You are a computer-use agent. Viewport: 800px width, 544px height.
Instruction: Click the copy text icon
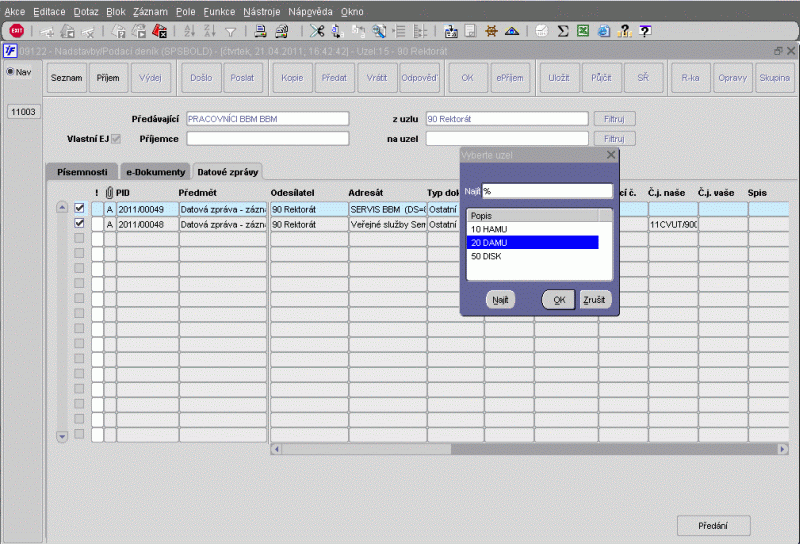pos(337,32)
